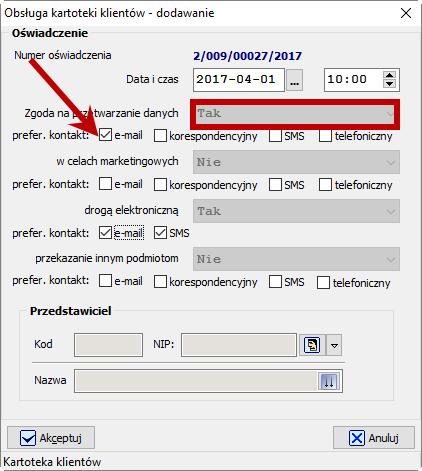Open drogą elektroniczną dropdown
422x471 pixels.
[296, 211]
